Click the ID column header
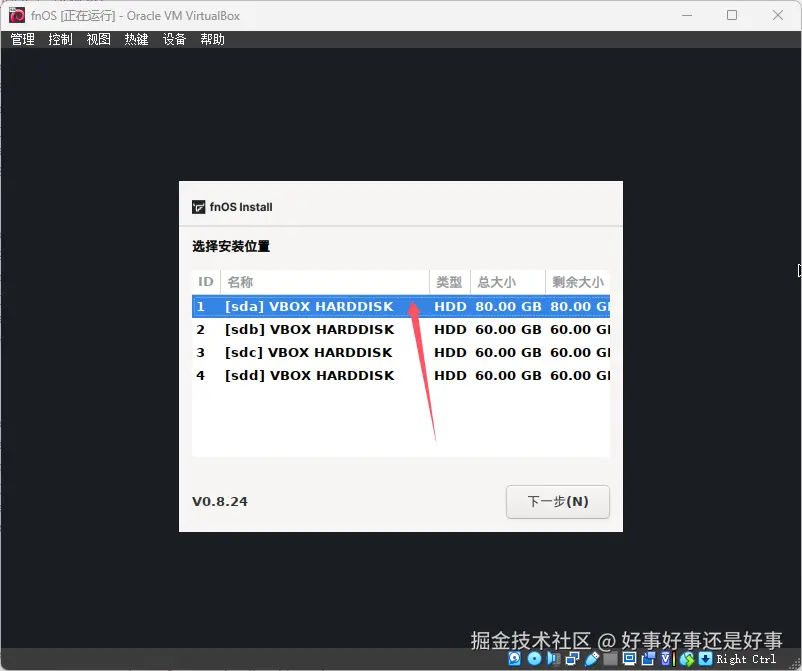Image resolution: width=802 pixels, height=671 pixels. (x=206, y=282)
